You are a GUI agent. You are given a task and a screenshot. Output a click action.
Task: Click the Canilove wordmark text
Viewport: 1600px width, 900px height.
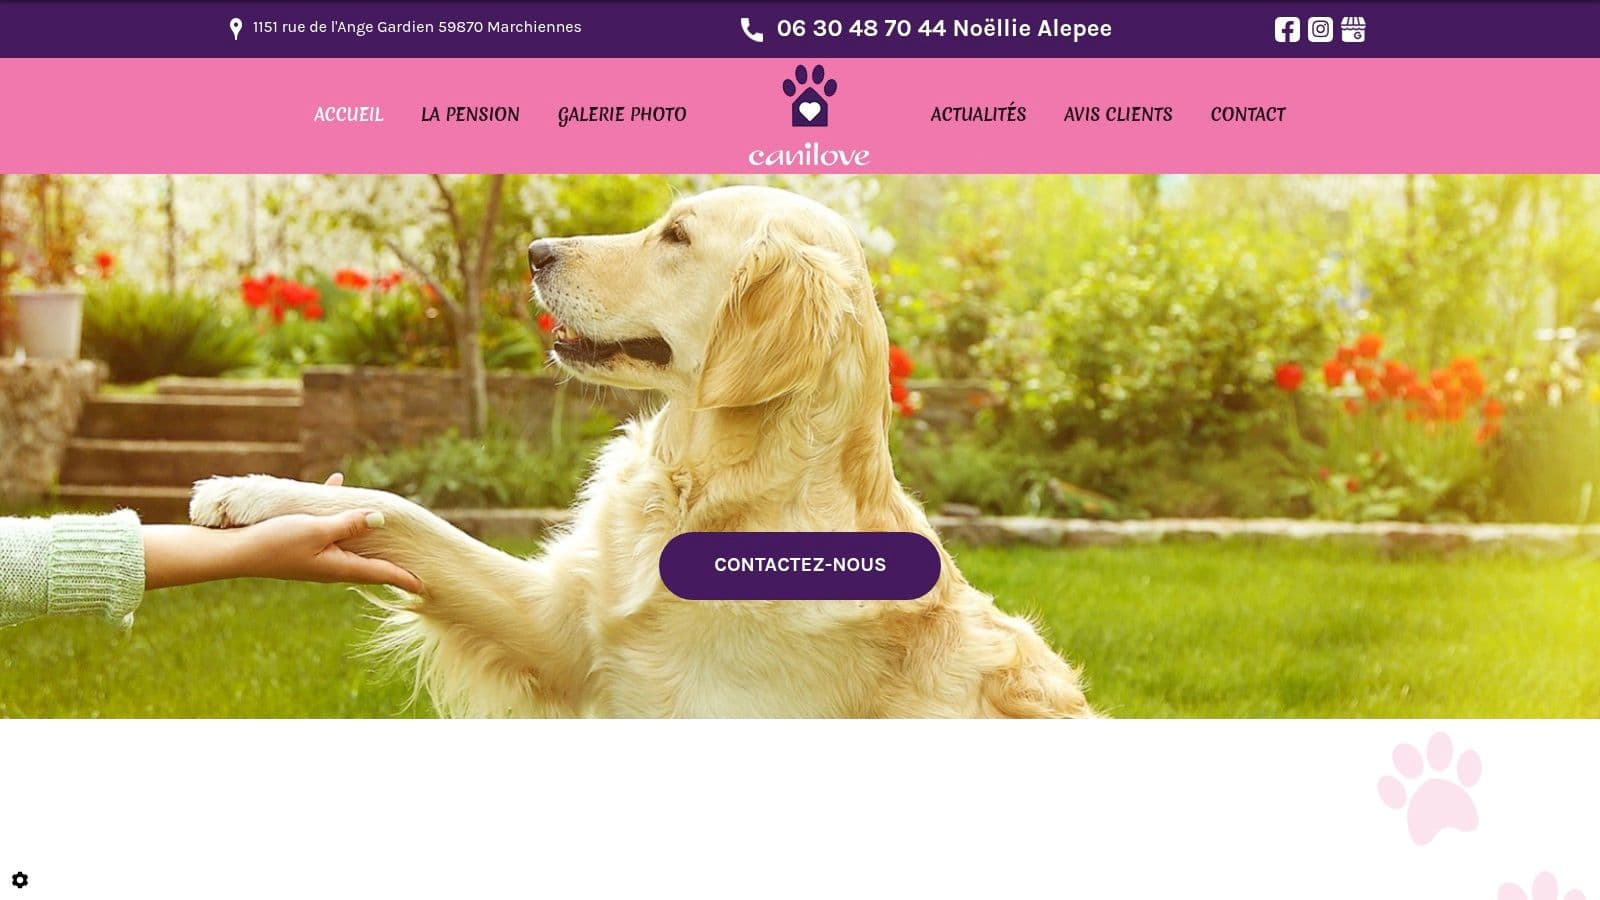[x=809, y=154]
